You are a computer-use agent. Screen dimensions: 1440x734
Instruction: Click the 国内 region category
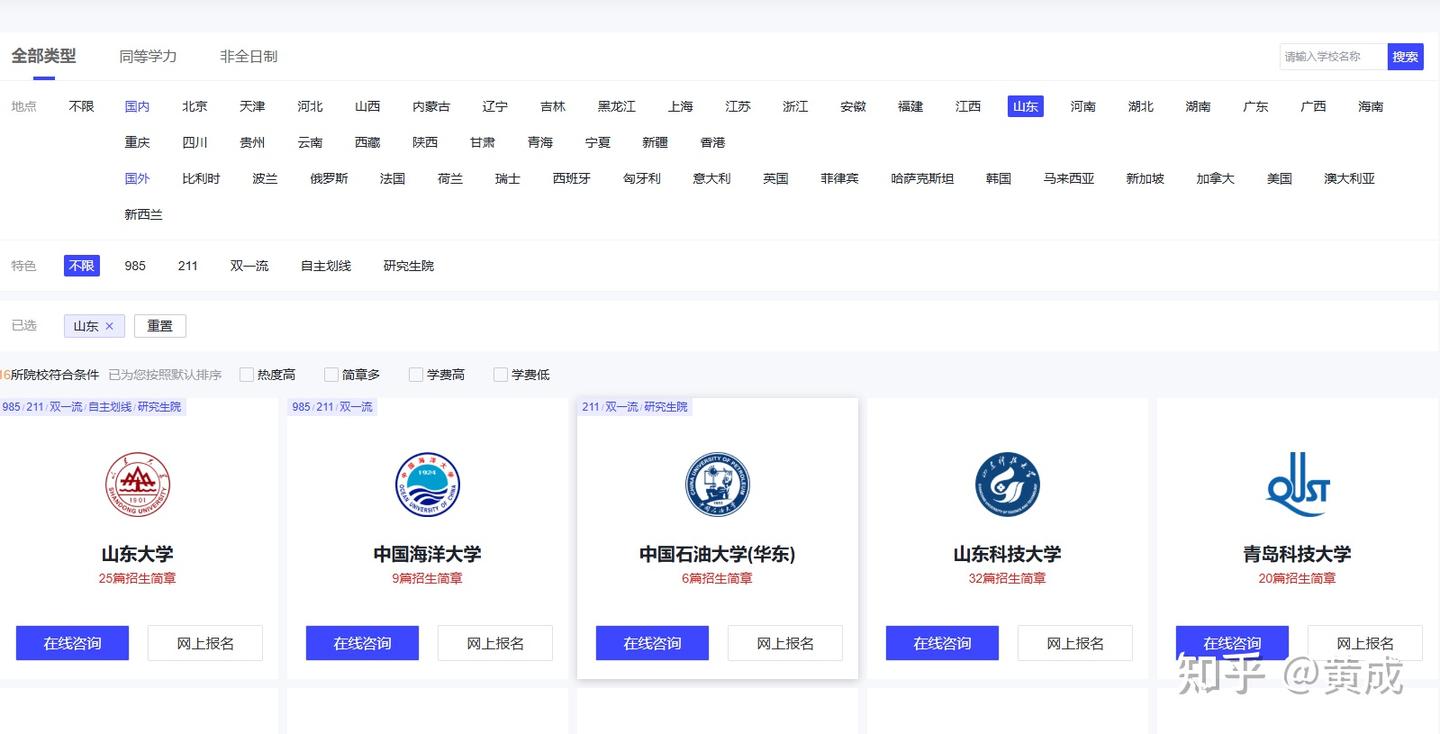(137, 106)
